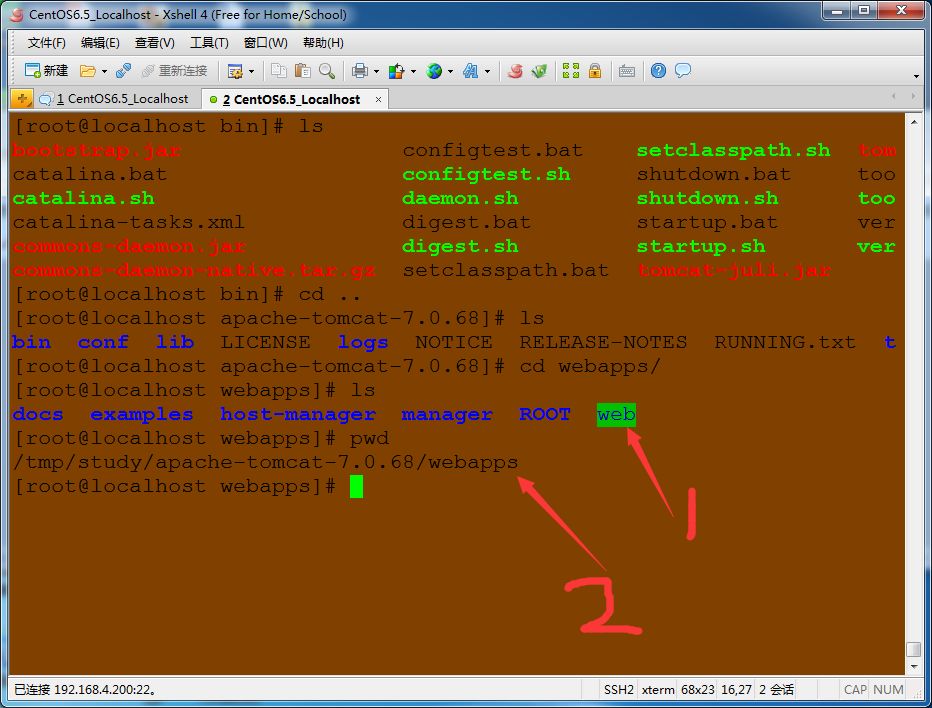Click the padlock lock-screen icon
932x708 pixels.
tap(594, 71)
